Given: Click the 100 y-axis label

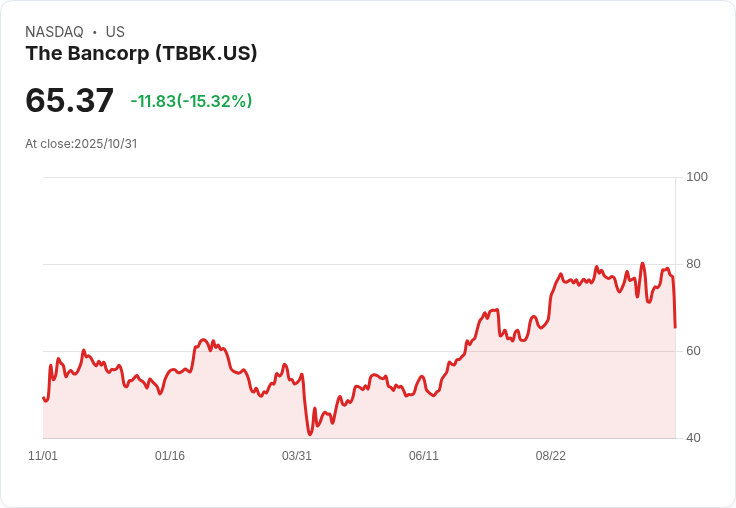Looking at the screenshot, I should tap(697, 177).
